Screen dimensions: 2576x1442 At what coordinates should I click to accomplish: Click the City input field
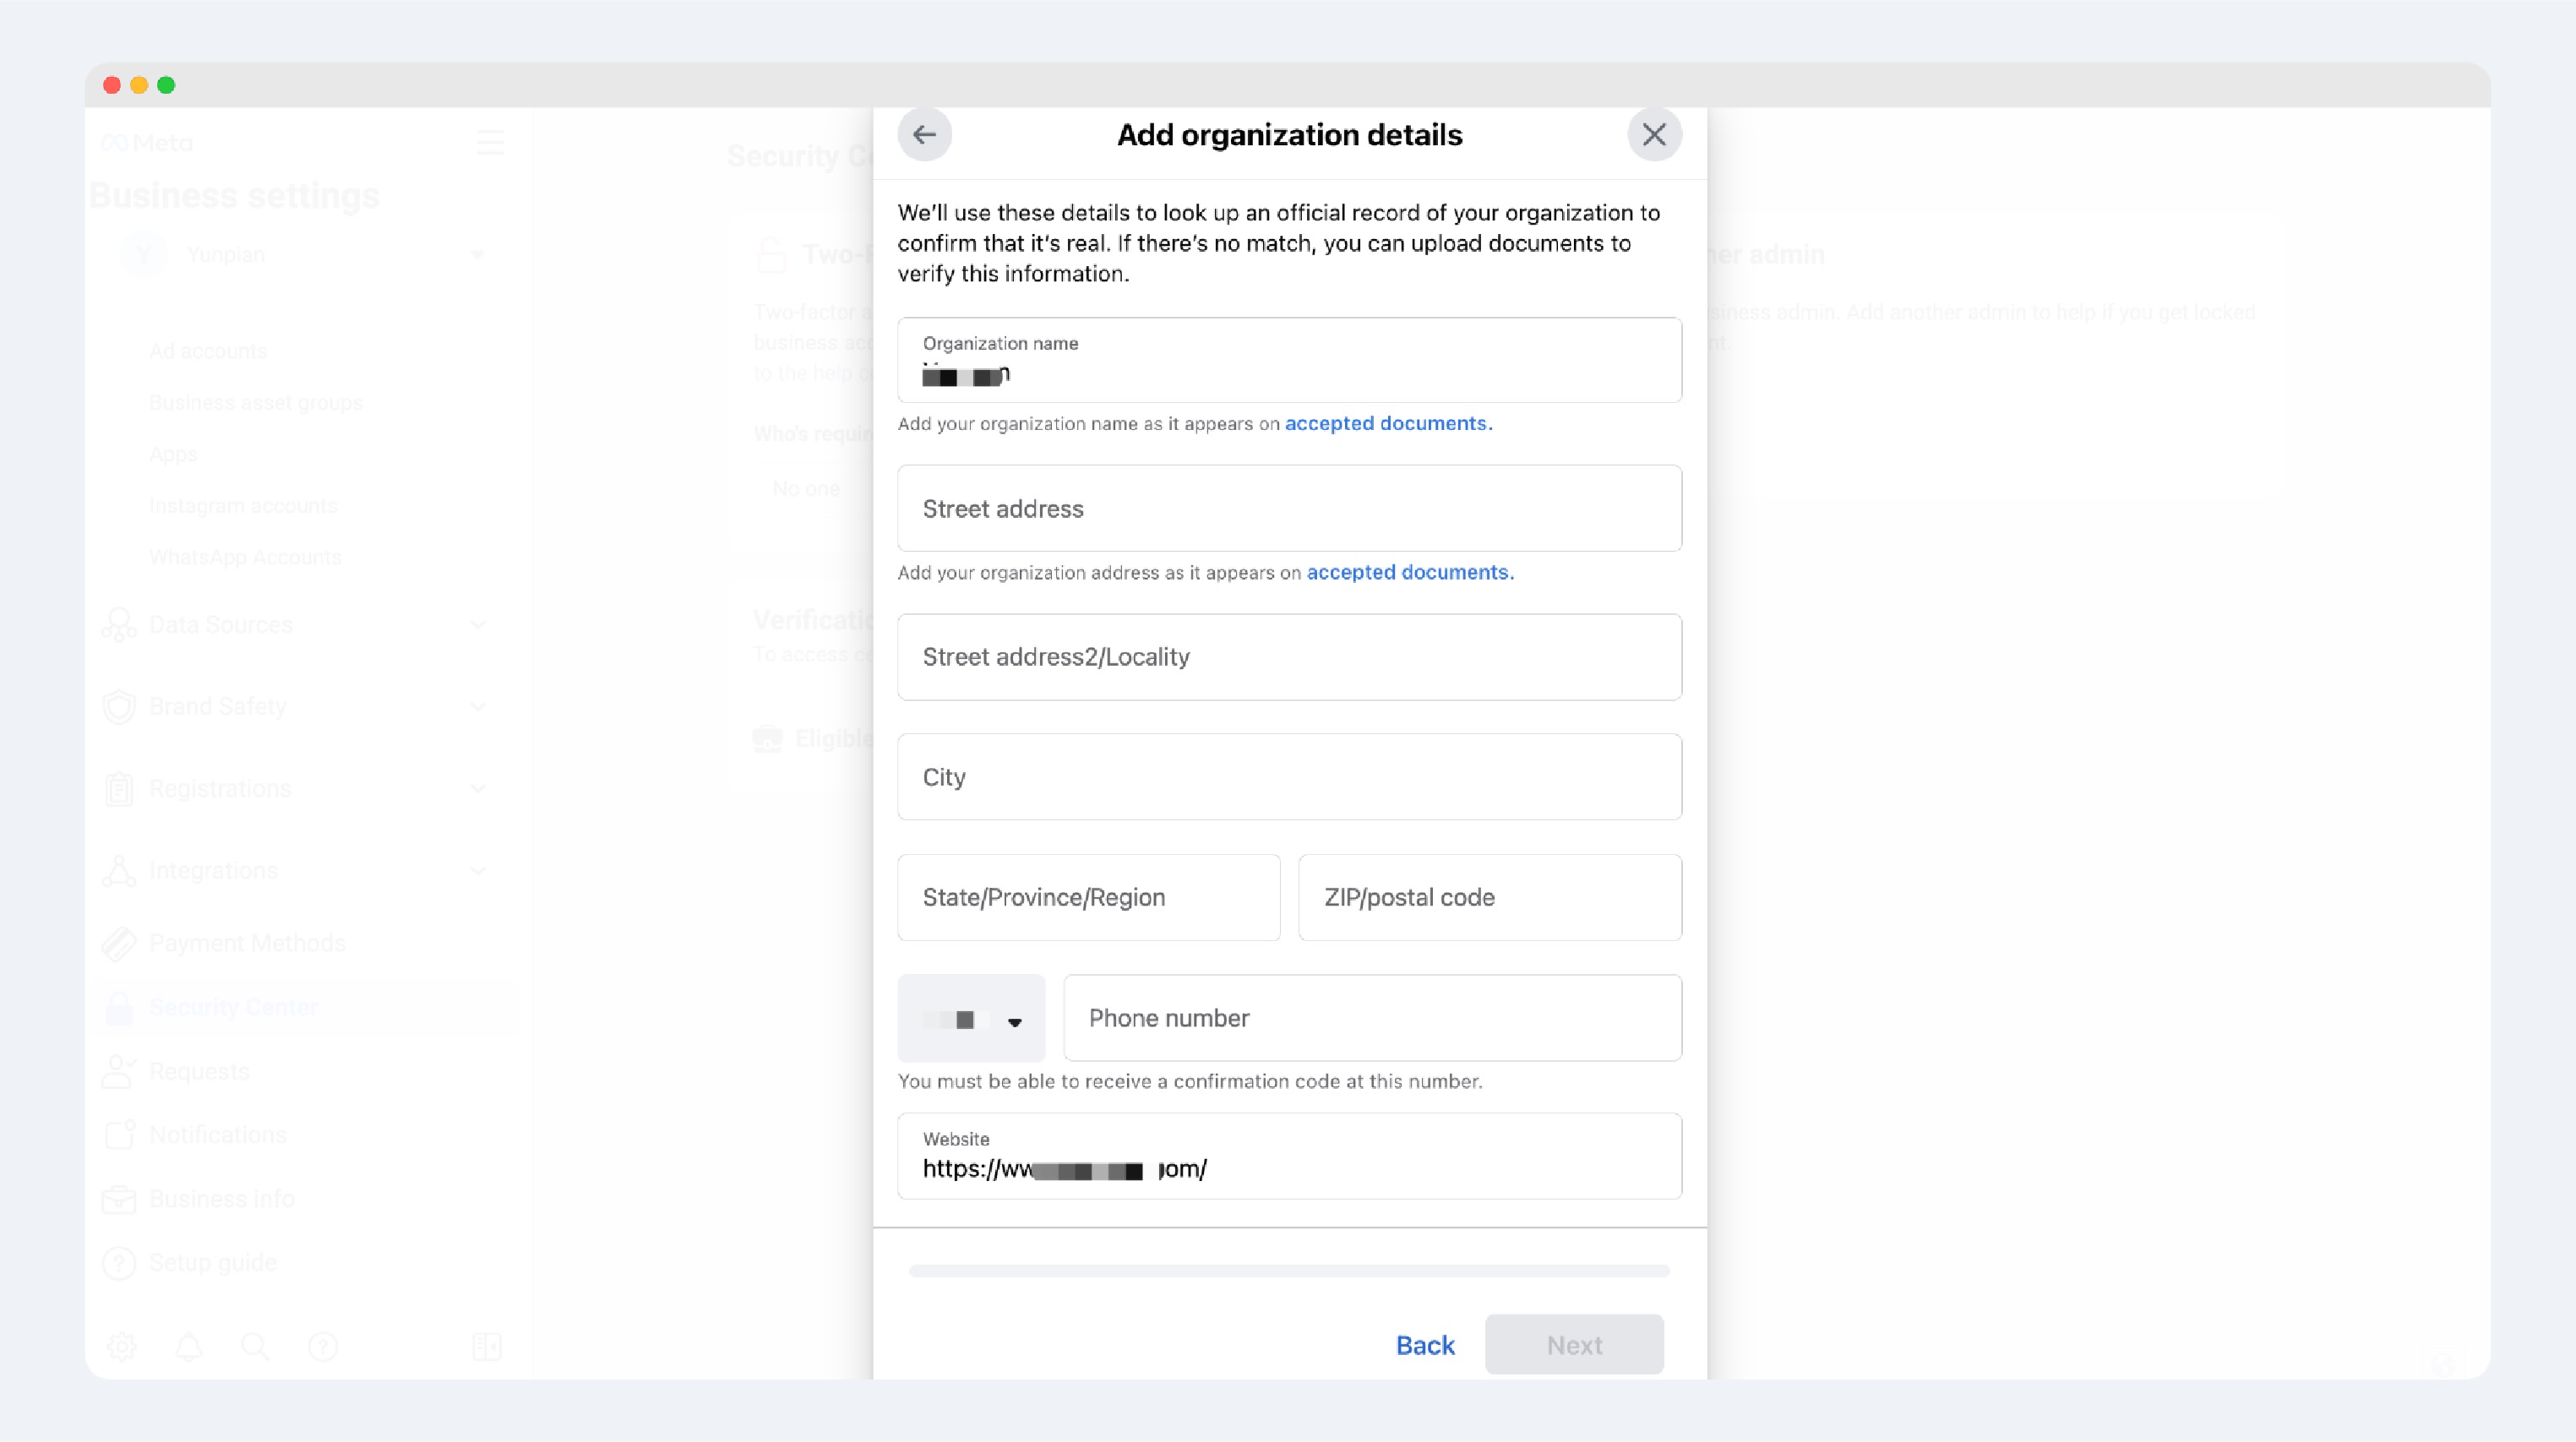(1289, 777)
